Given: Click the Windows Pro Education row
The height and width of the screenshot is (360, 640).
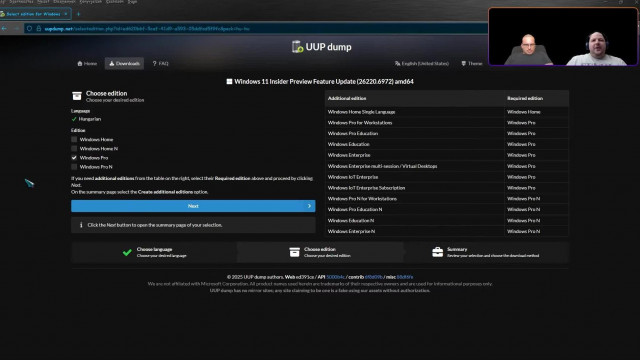Looking at the screenshot, I should 447,133.
